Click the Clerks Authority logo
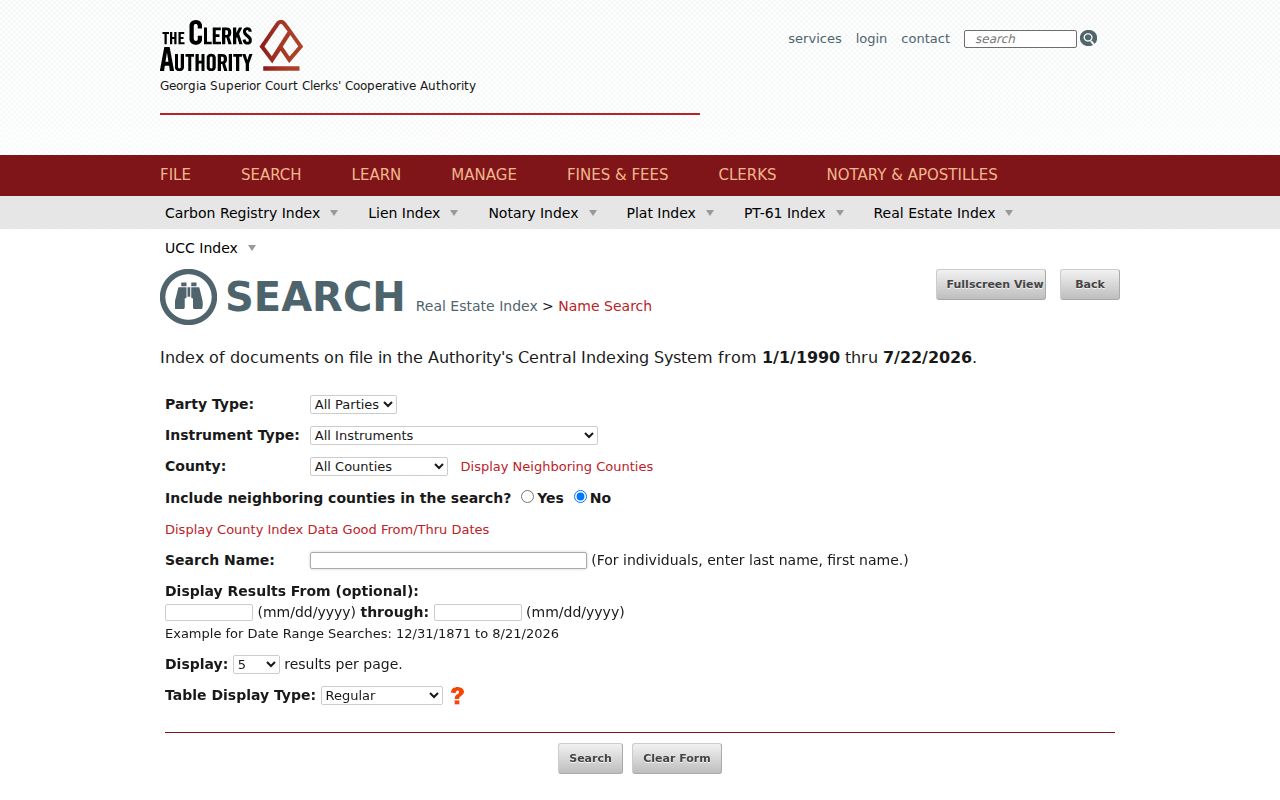 pos(231,46)
